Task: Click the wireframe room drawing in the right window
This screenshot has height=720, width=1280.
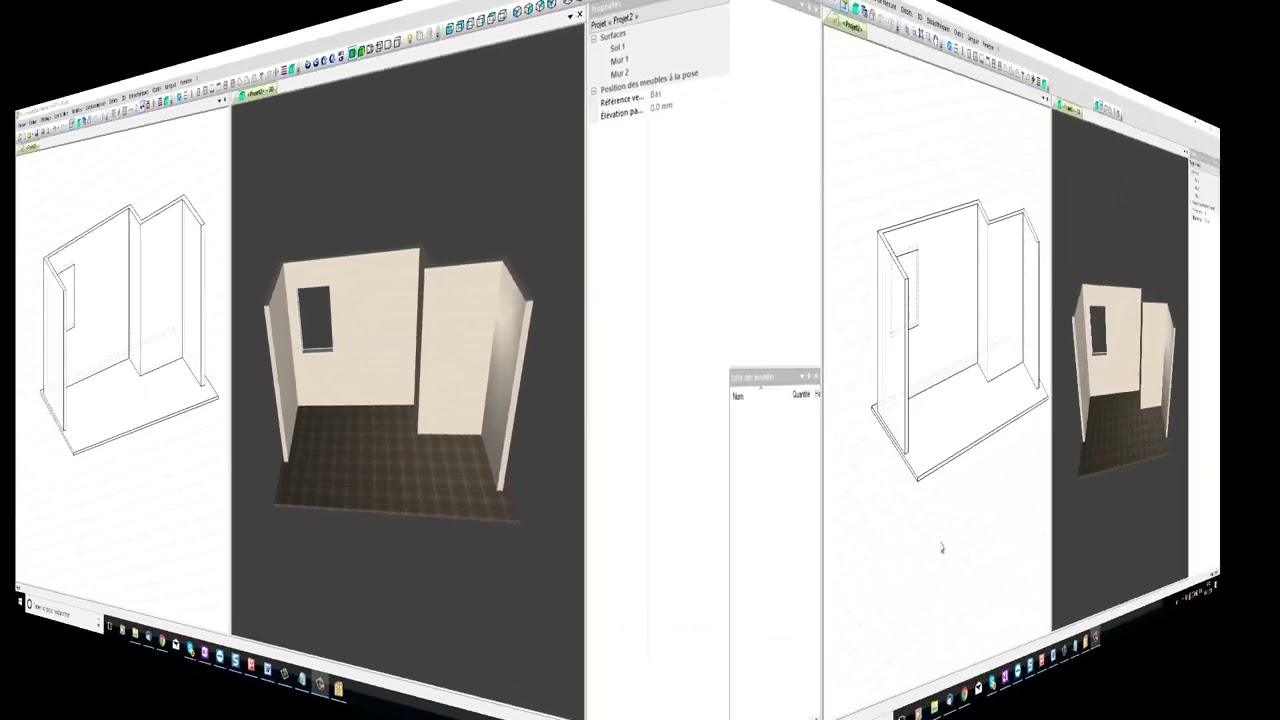Action: (x=962, y=338)
